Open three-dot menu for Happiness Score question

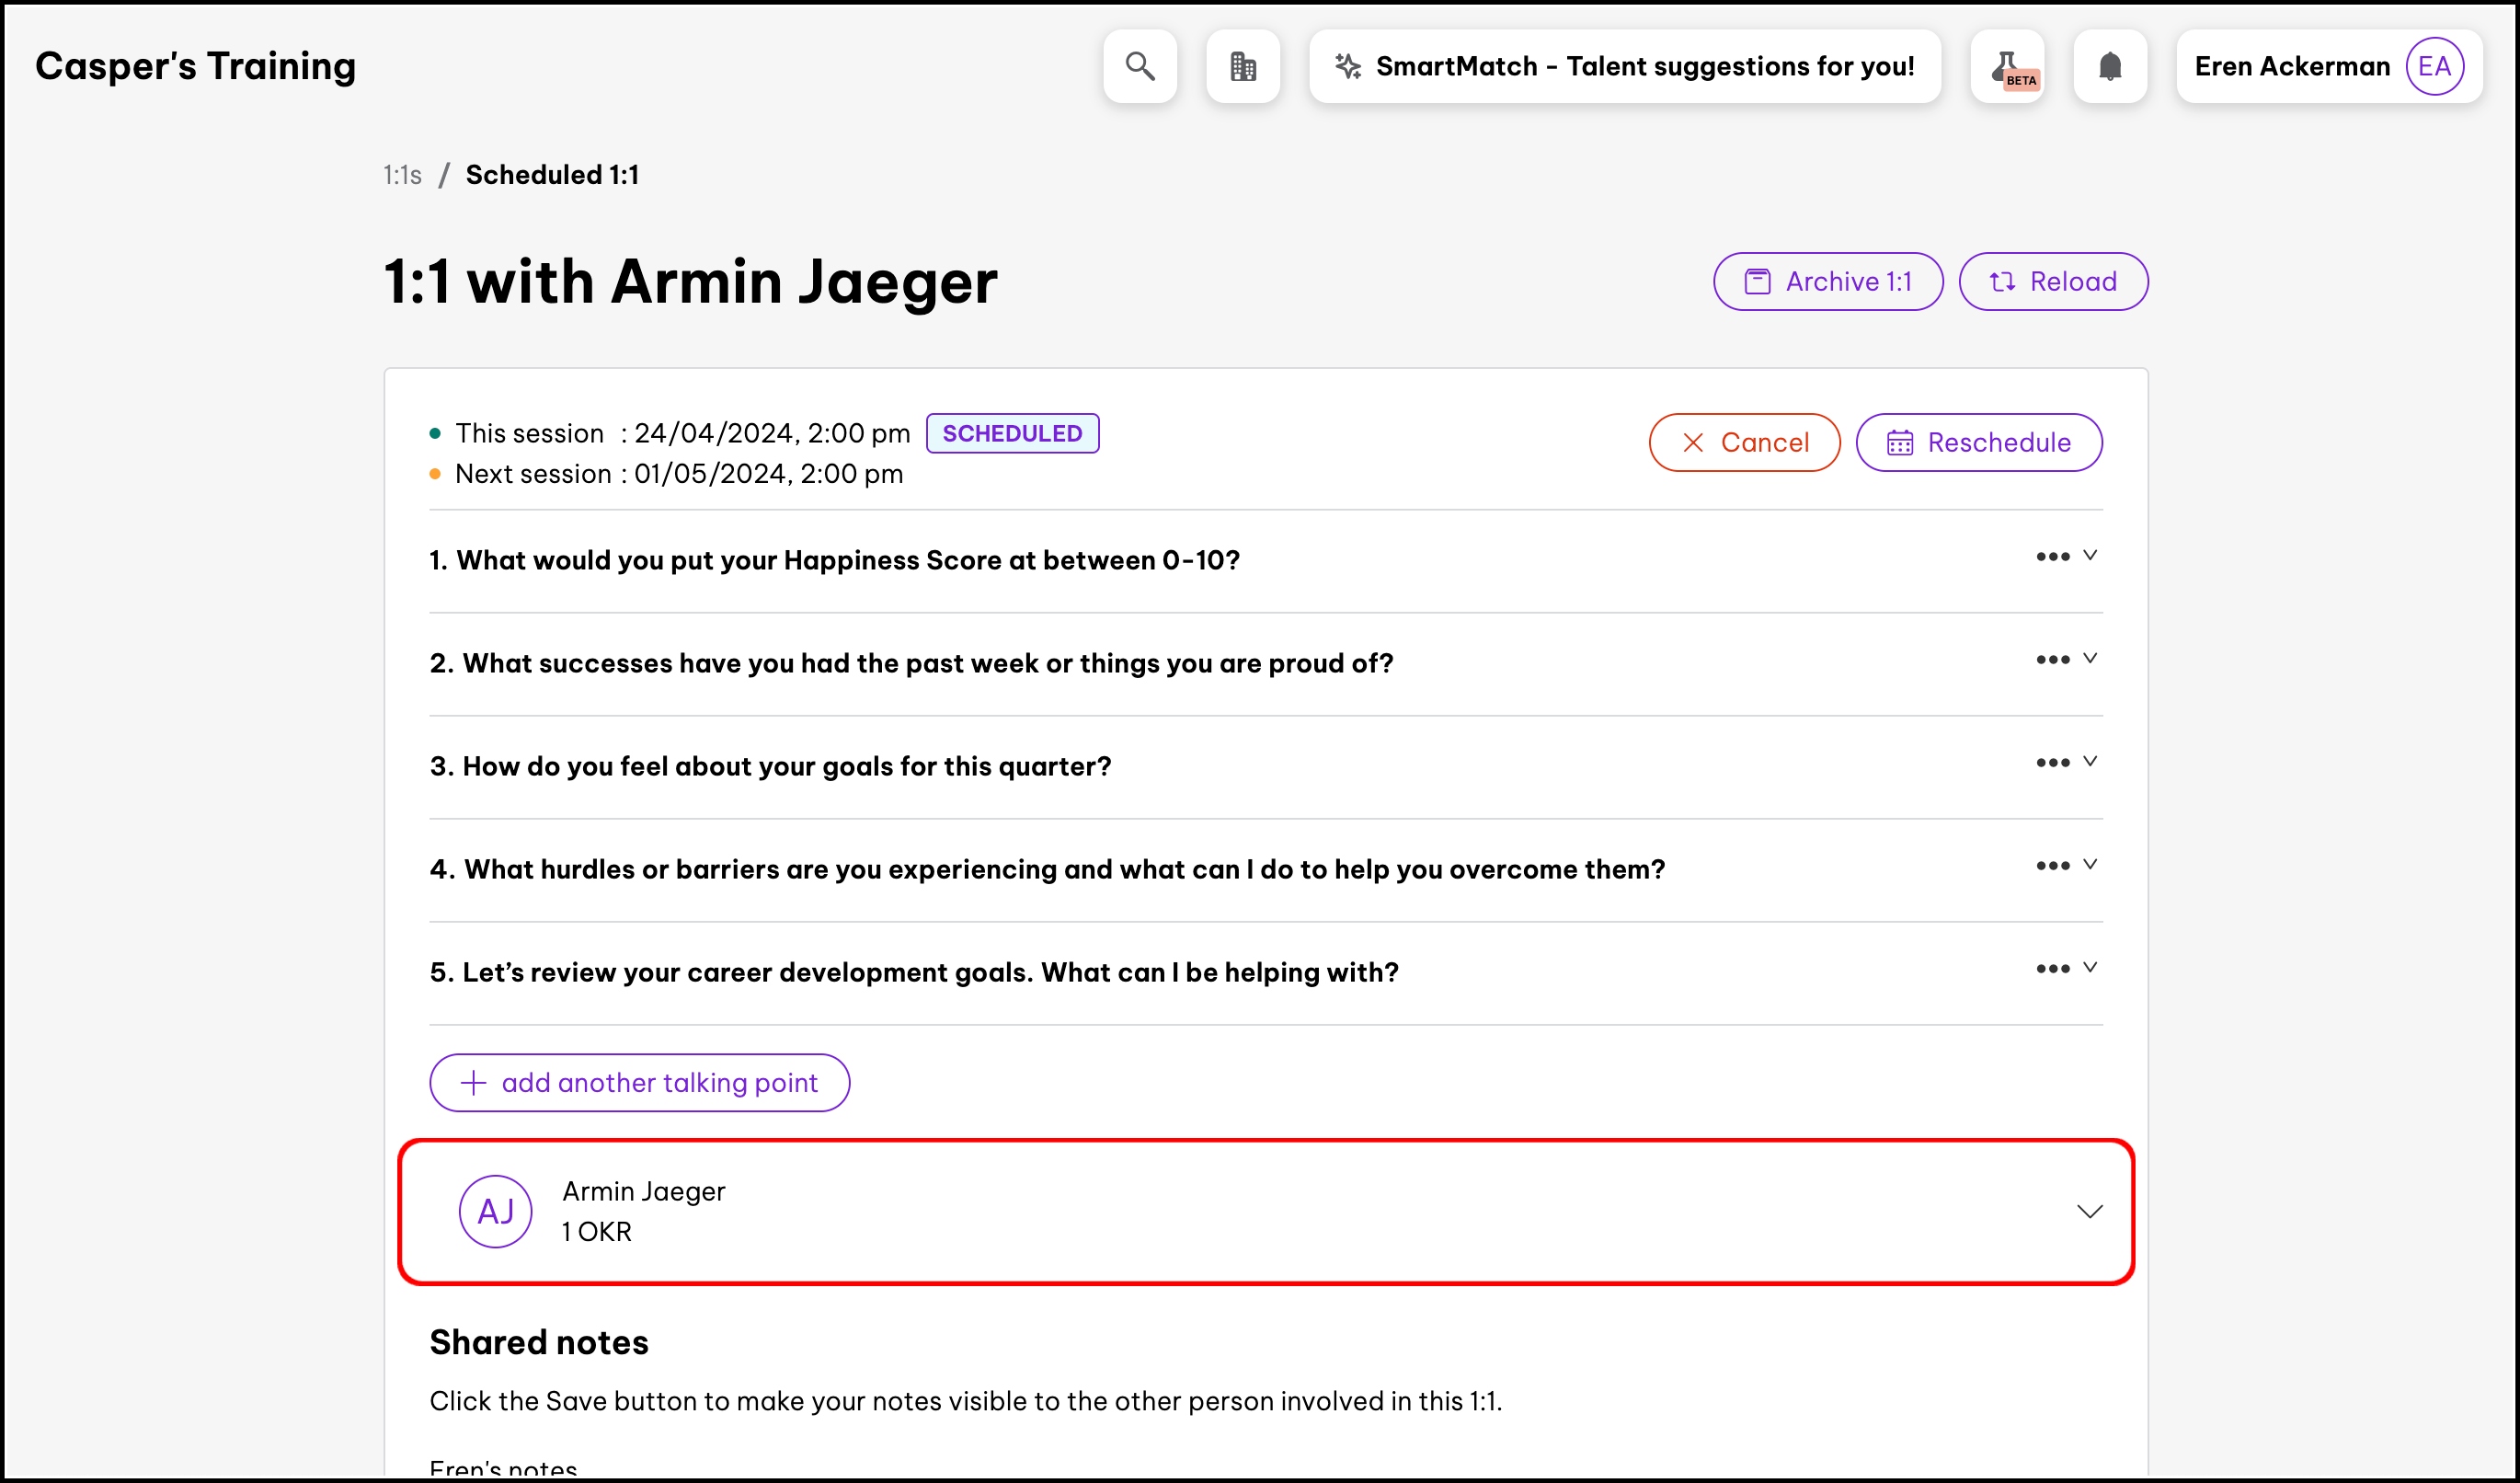[2052, 557]
